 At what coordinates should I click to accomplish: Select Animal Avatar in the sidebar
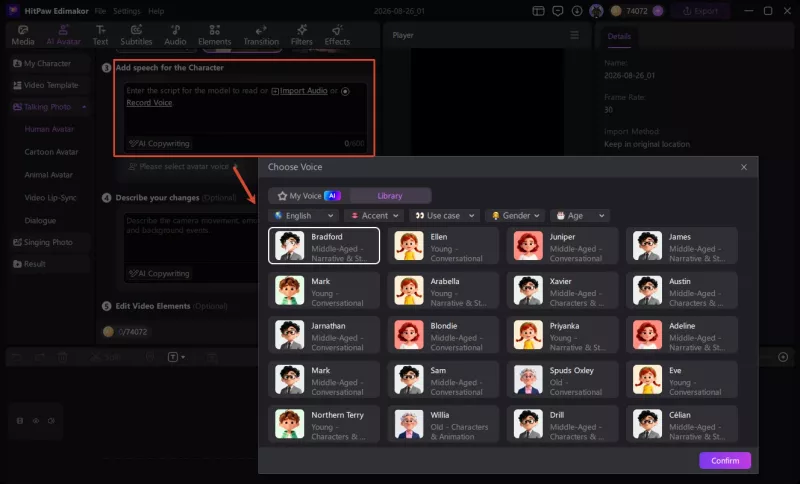click(48, 175)
